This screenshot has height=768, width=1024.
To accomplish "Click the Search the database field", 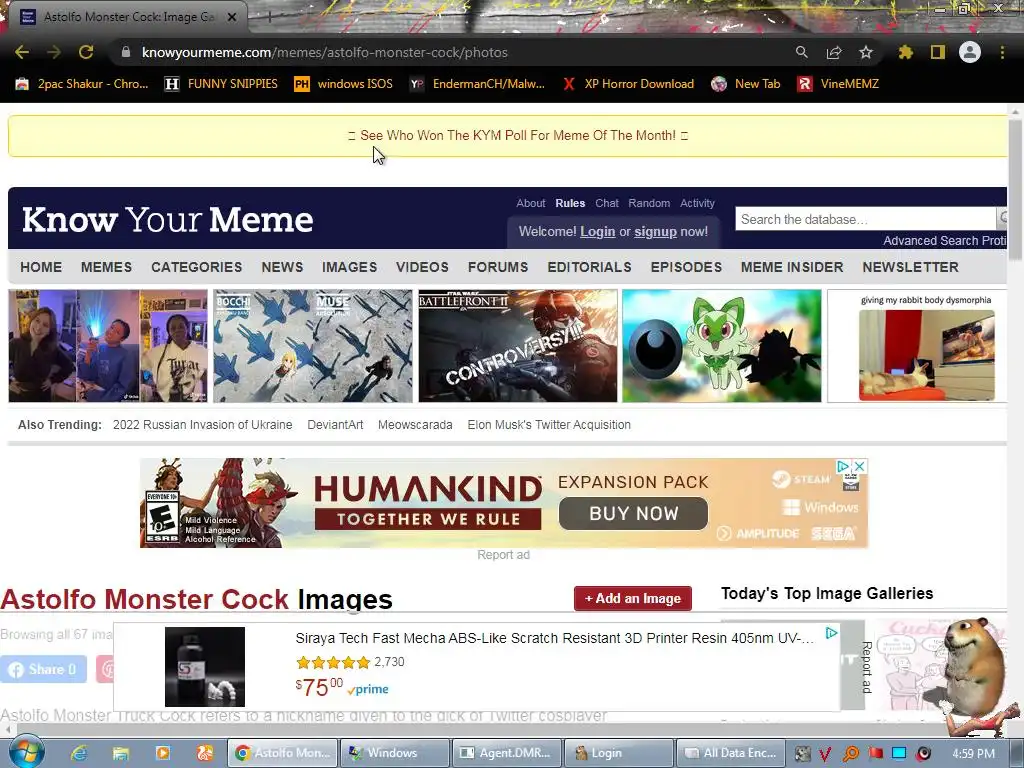I will [865, 219].
